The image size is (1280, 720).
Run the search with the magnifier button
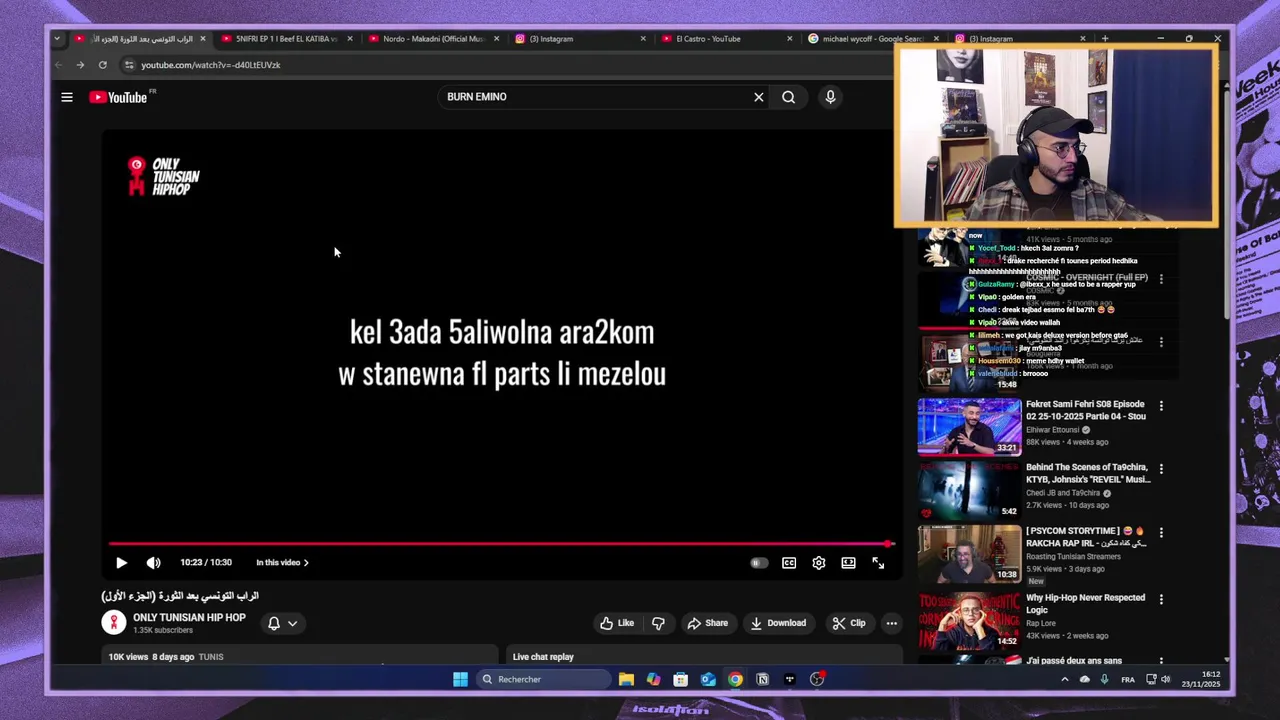click(789, 97)
